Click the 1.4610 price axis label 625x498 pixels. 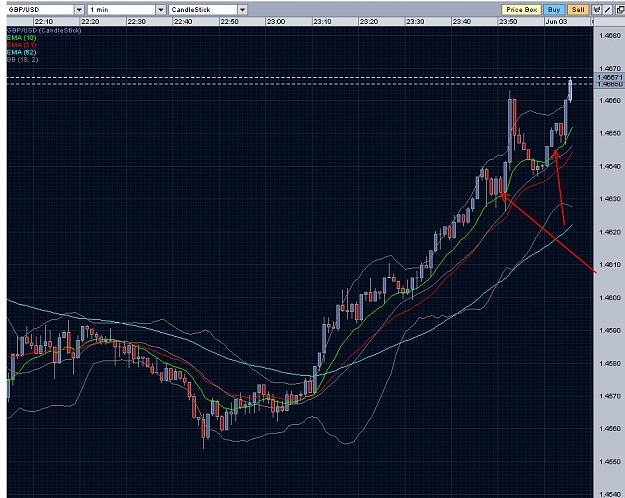610,264
